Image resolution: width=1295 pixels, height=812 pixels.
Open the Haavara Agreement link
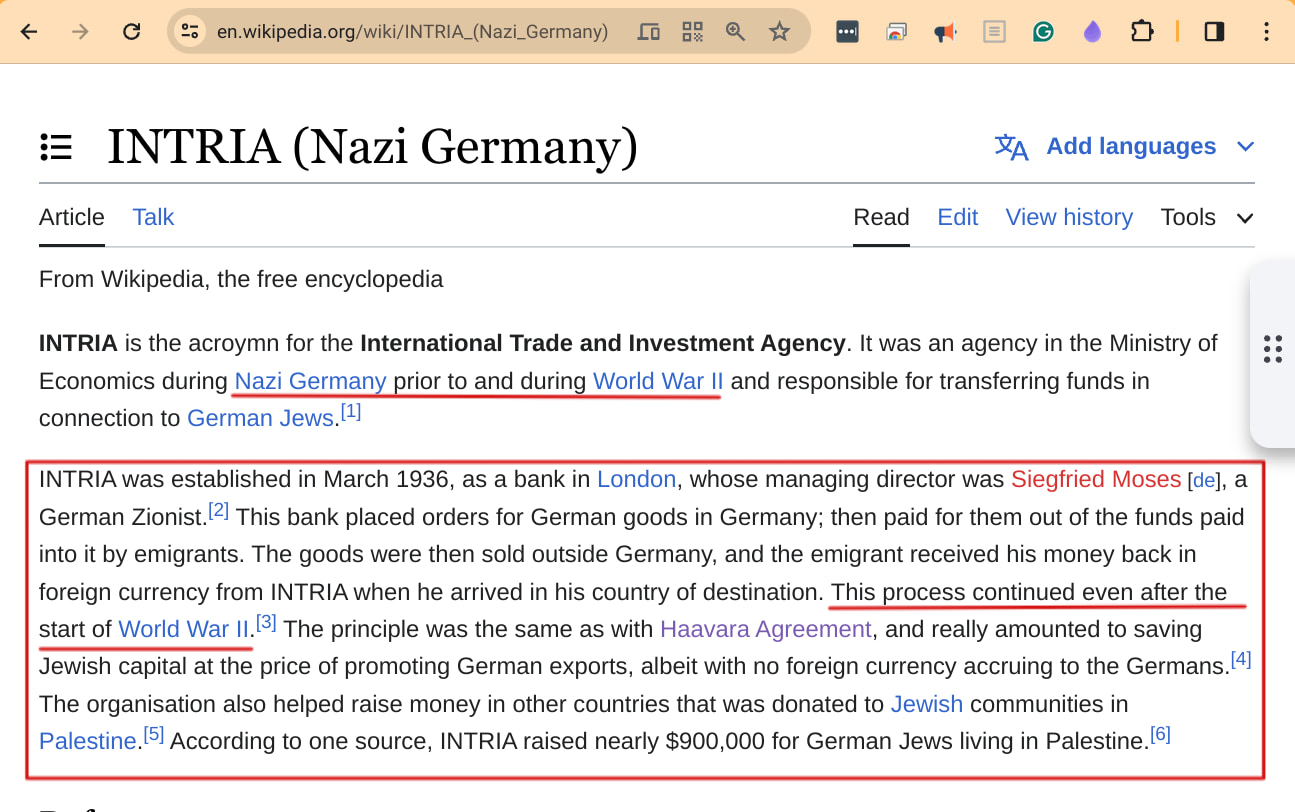click(x=765, y=629)
